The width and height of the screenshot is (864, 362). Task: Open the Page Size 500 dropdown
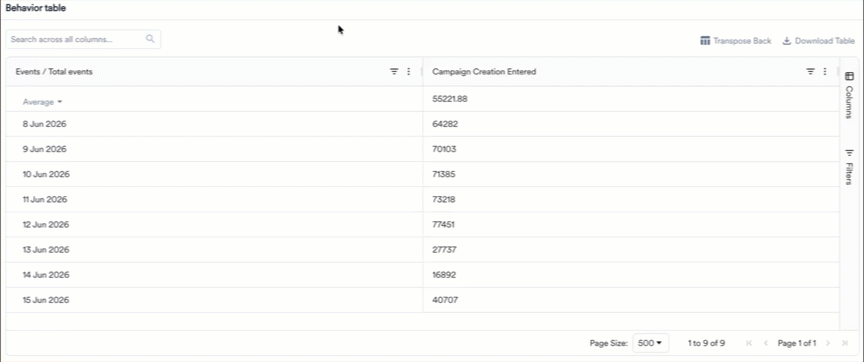tap(650, 343)
